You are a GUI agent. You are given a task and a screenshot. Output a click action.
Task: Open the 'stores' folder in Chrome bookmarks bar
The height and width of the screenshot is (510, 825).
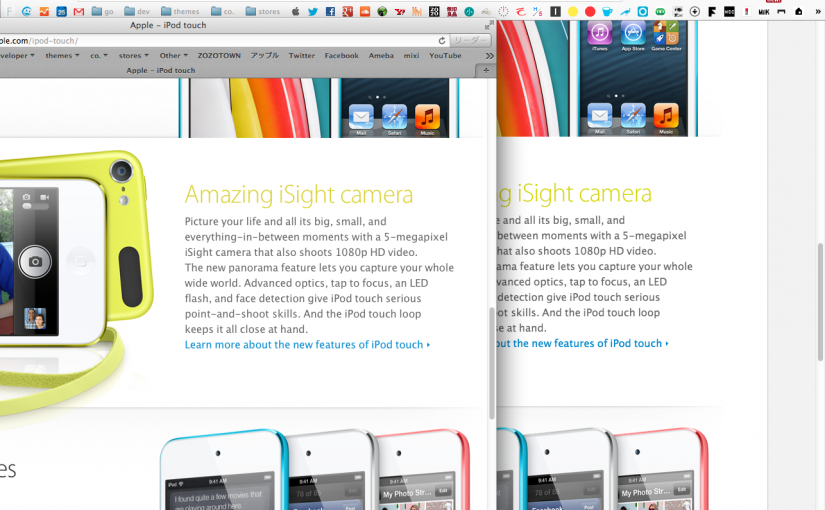click(x=263, y=11)
